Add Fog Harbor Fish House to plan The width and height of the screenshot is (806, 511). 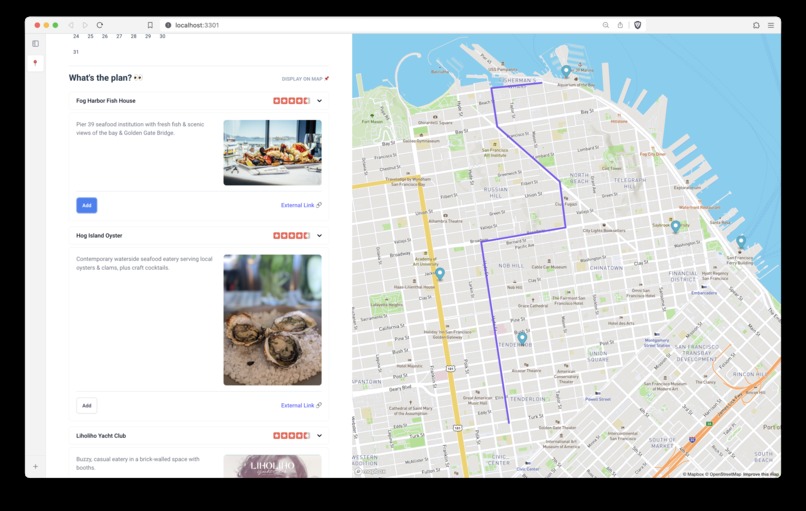tap(87, 205)
